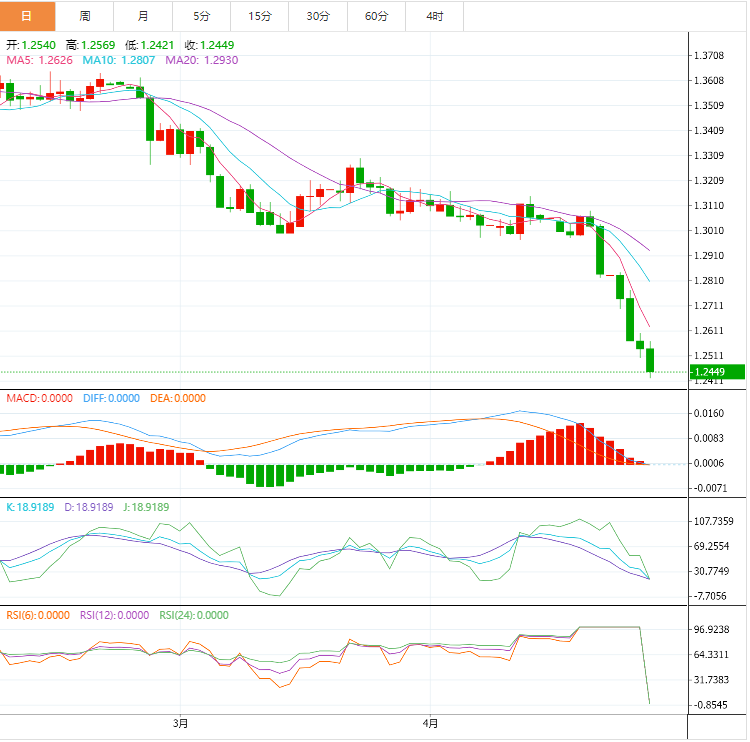Click the 高:1.2569 high price value
The height and width of the screenshot is (742, 750).
(90, 45)
